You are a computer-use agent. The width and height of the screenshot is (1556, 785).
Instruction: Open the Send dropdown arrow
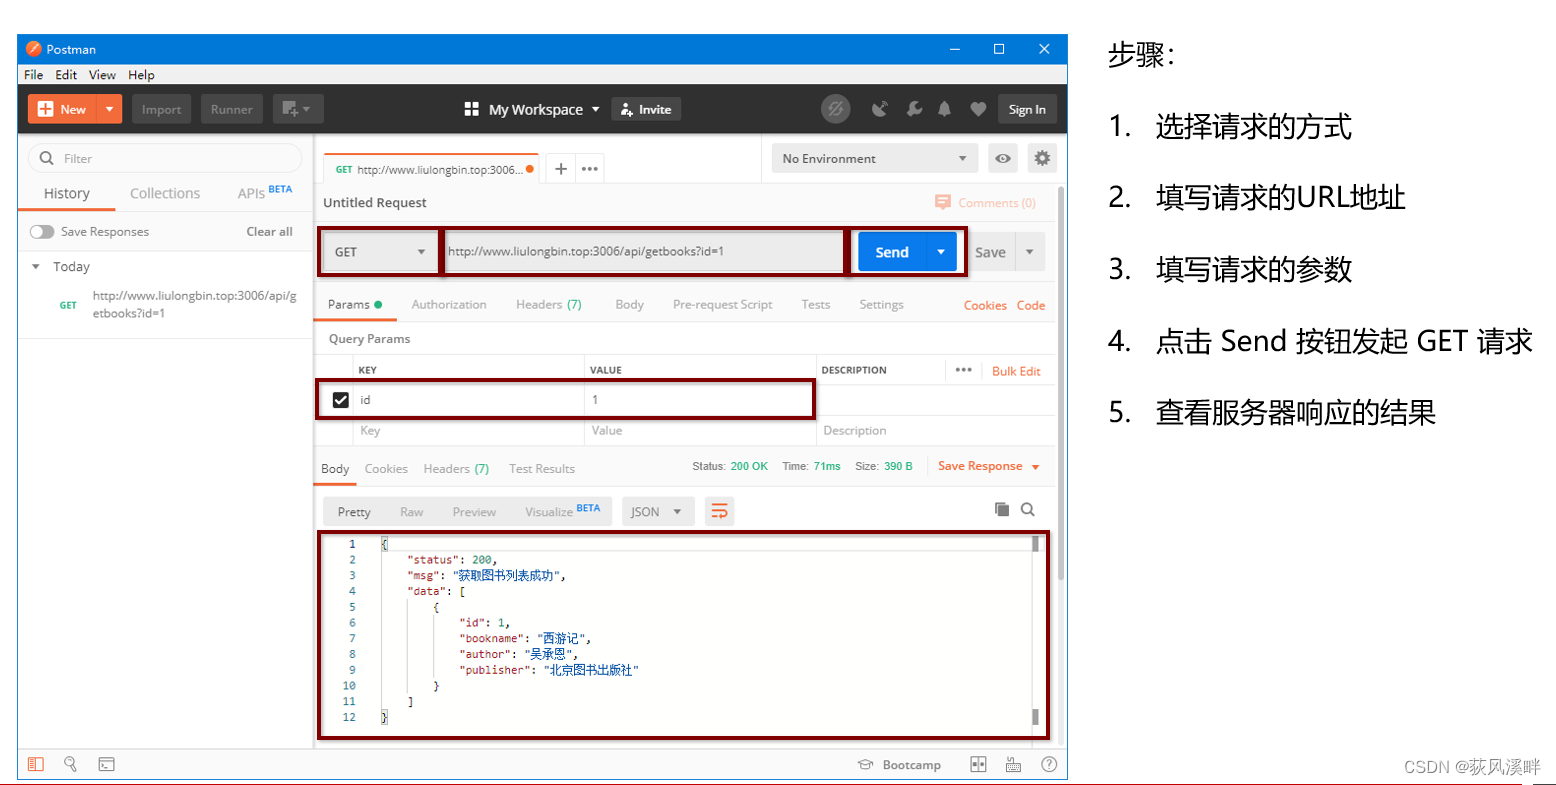click(x=941, y=252)
